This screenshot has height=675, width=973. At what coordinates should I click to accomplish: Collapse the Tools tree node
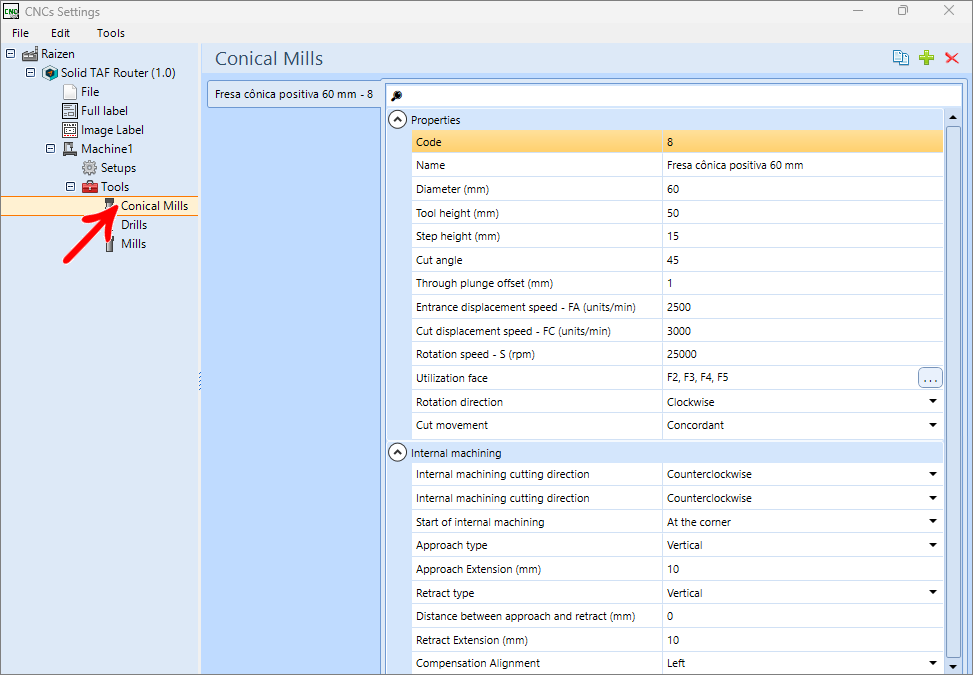pos(70,187)
